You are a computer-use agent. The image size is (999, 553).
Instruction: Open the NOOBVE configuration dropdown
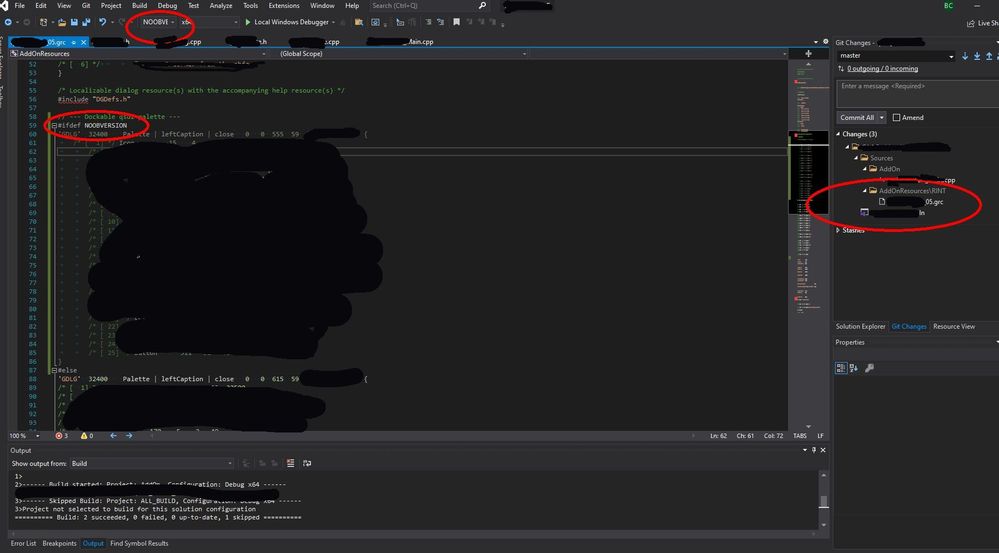[159, 22]
